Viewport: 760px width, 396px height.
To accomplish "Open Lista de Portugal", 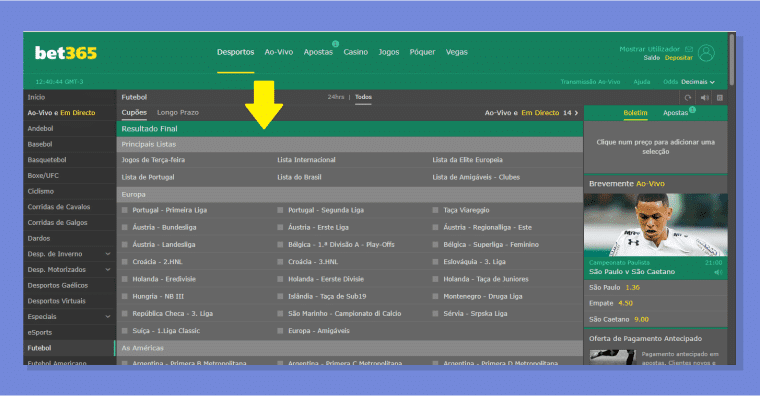I will pyautogui.click(x=148, y=177).
